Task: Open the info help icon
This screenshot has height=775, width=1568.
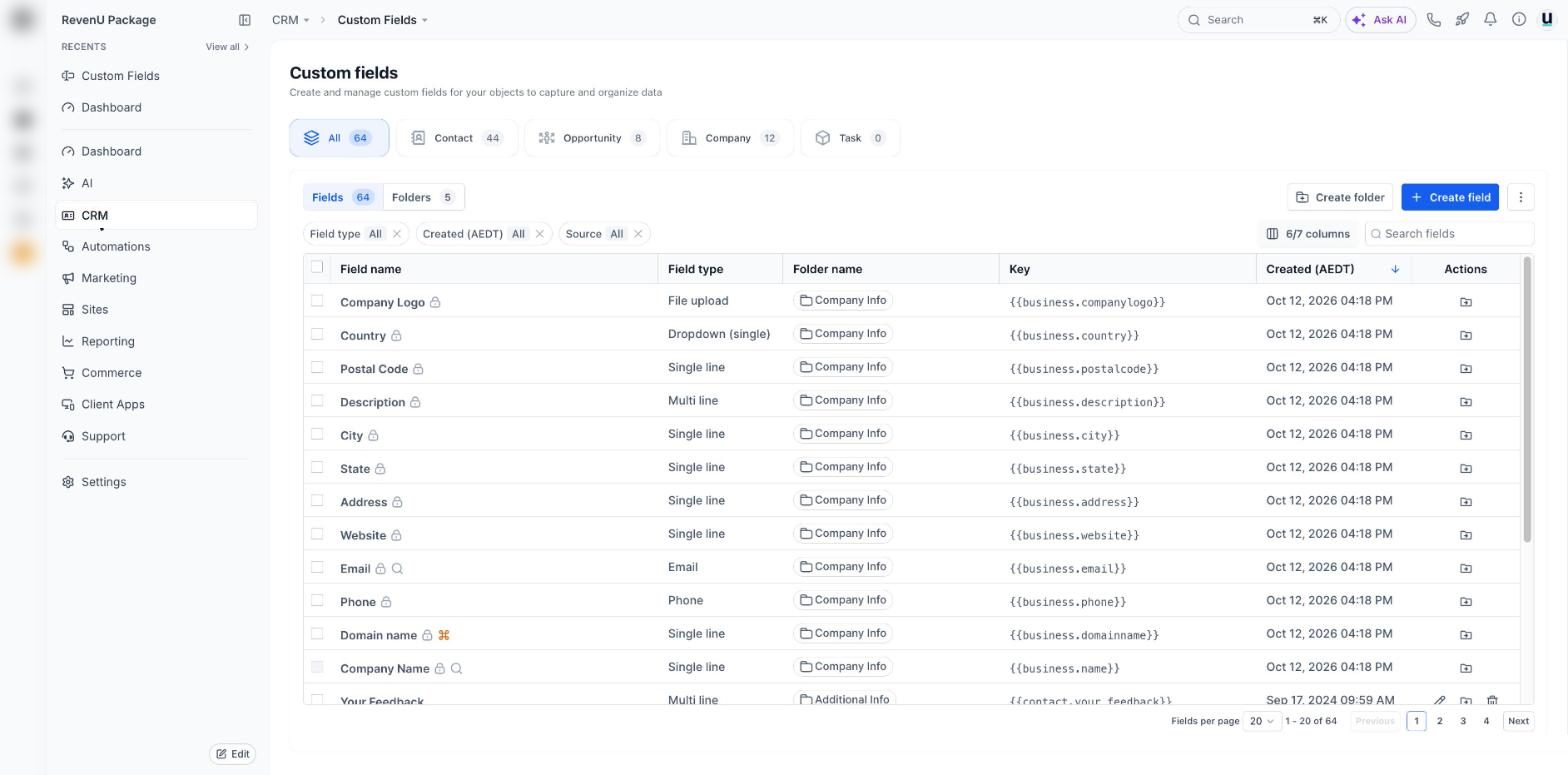Action: (1519, 20)
